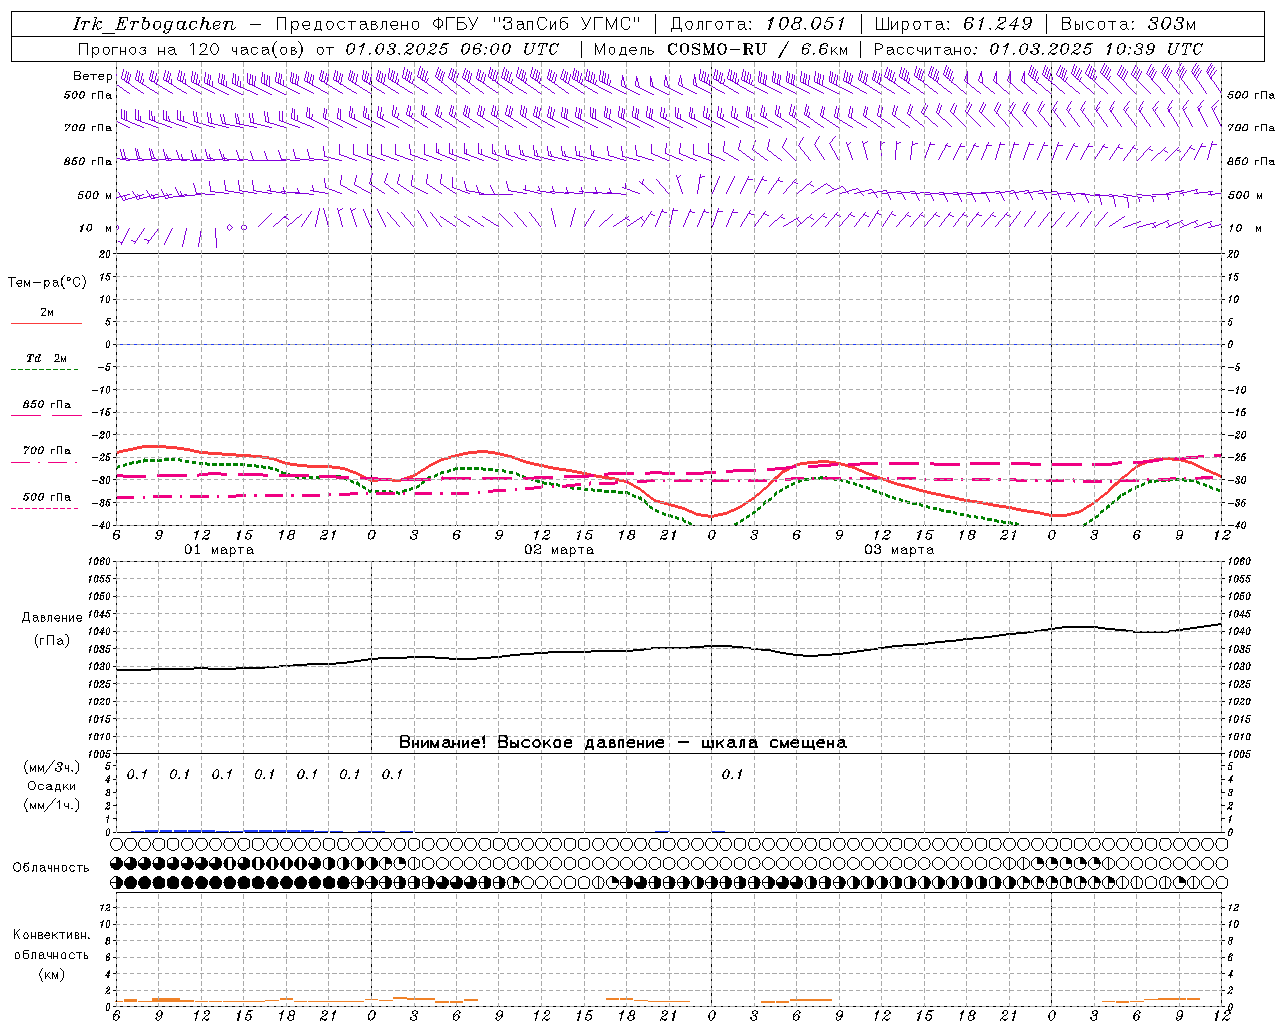The height and width of the screenshot is (1024, 1280).
Task: Click the Осадки precipitation label
Action: [52, 786]
